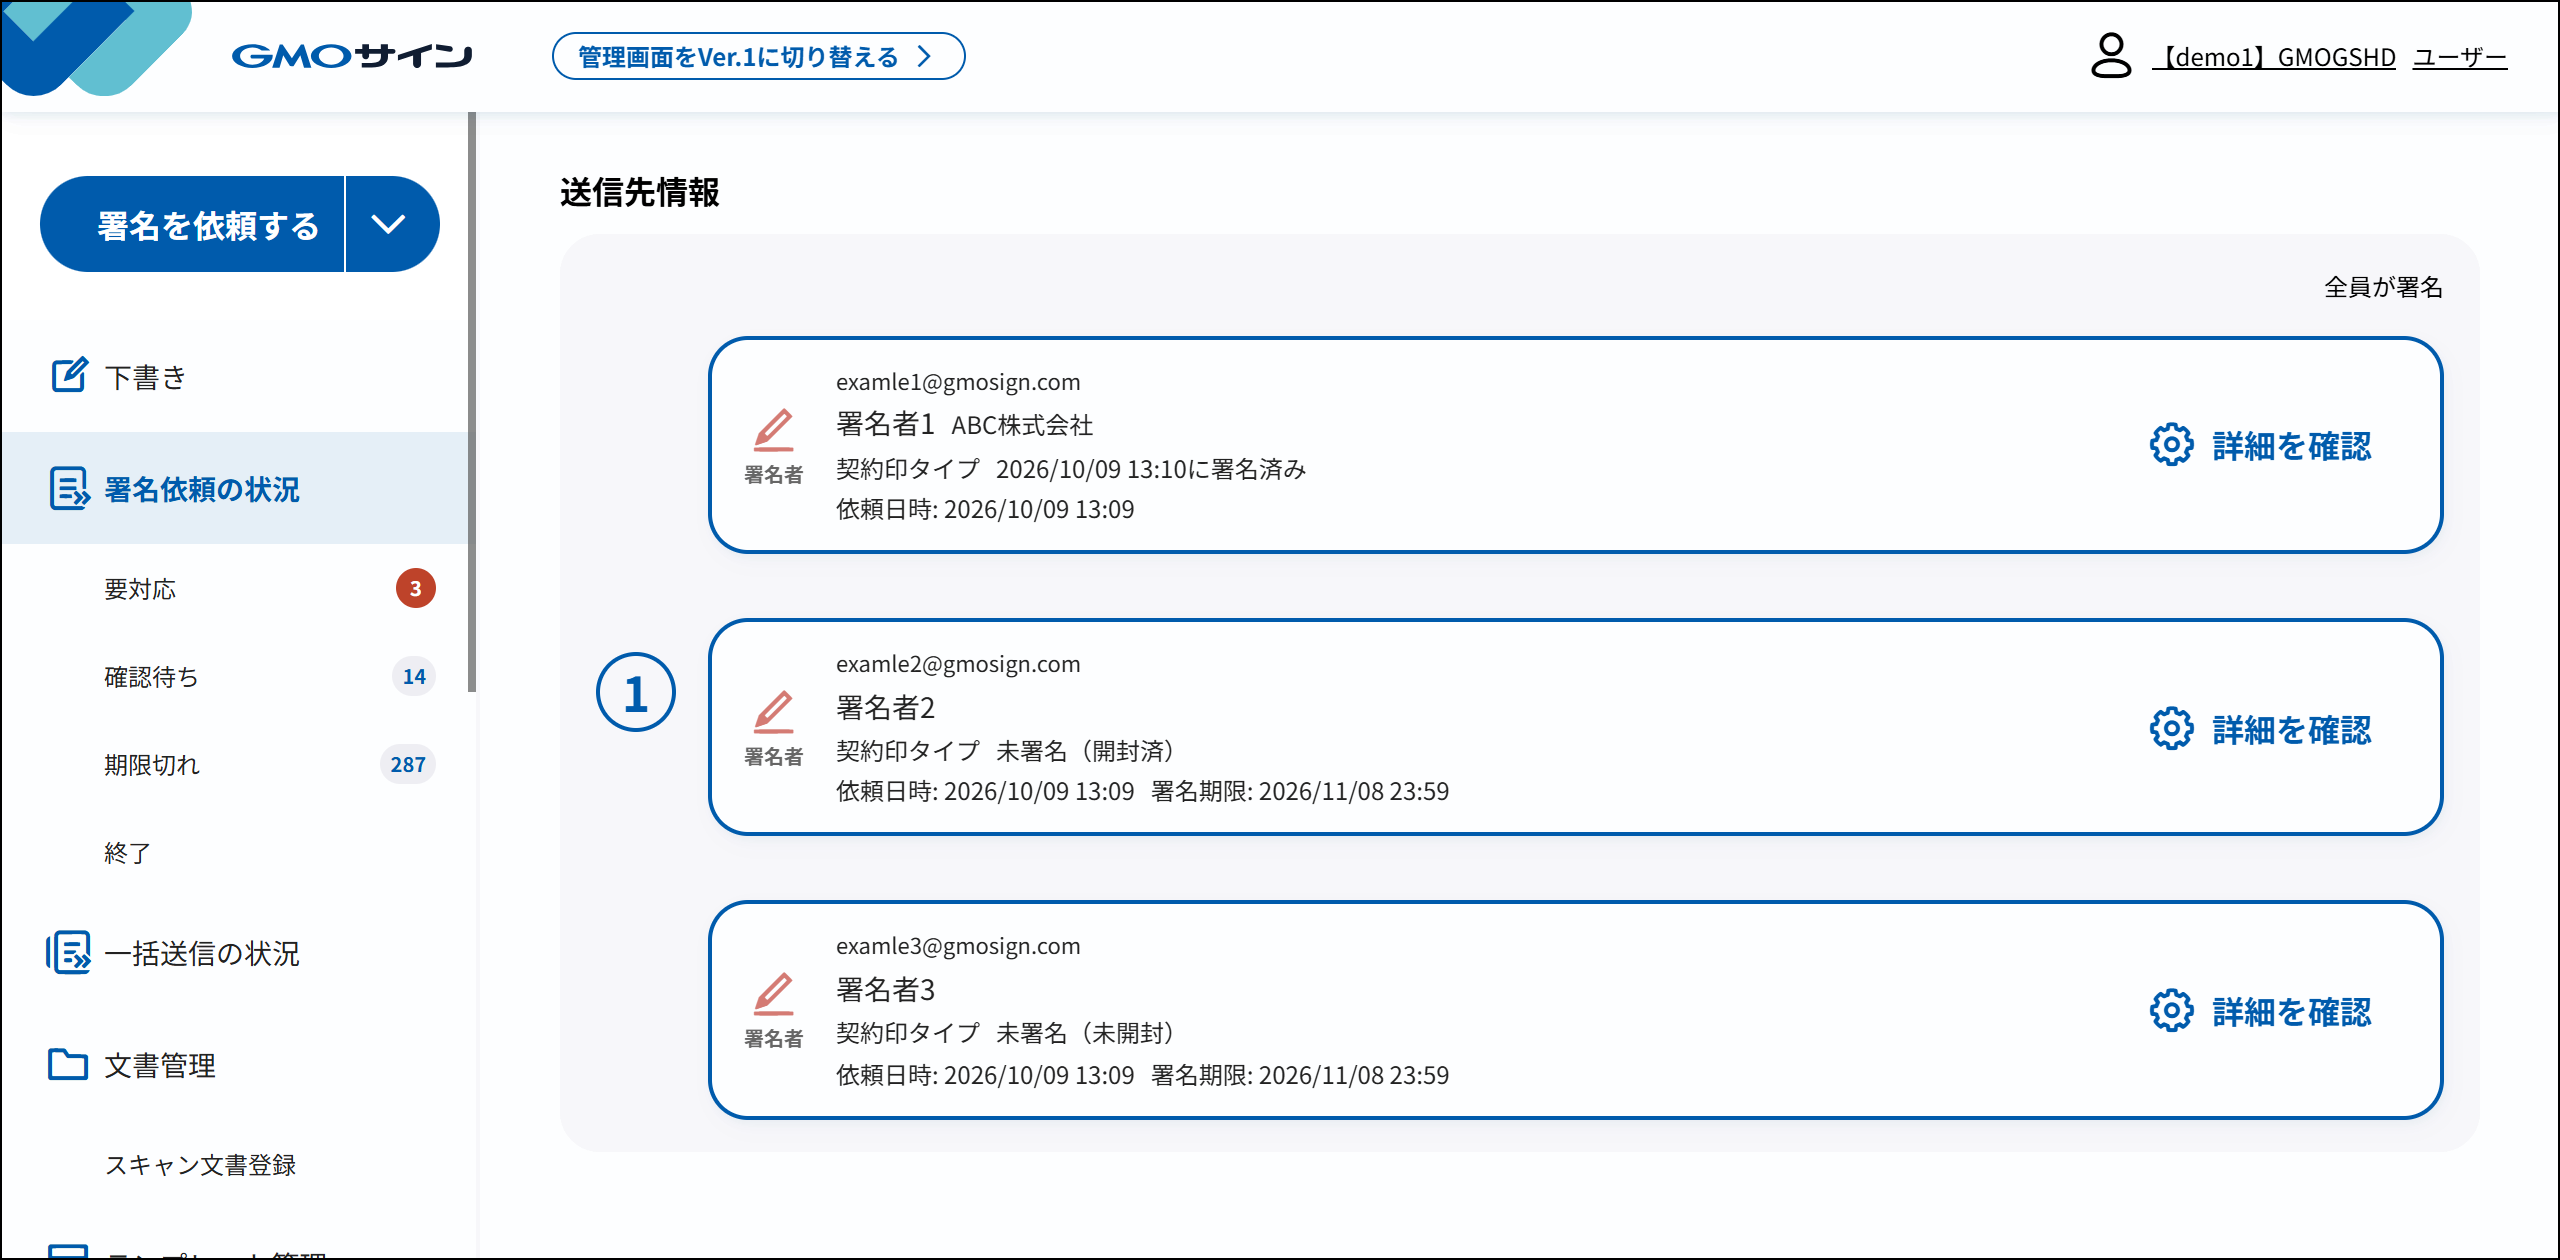Click the draft pencil icon beside 下書き
Image resolution: width=2560 pixels, height=1260 pixels.
pyautogui.click(x=70, y=375)
